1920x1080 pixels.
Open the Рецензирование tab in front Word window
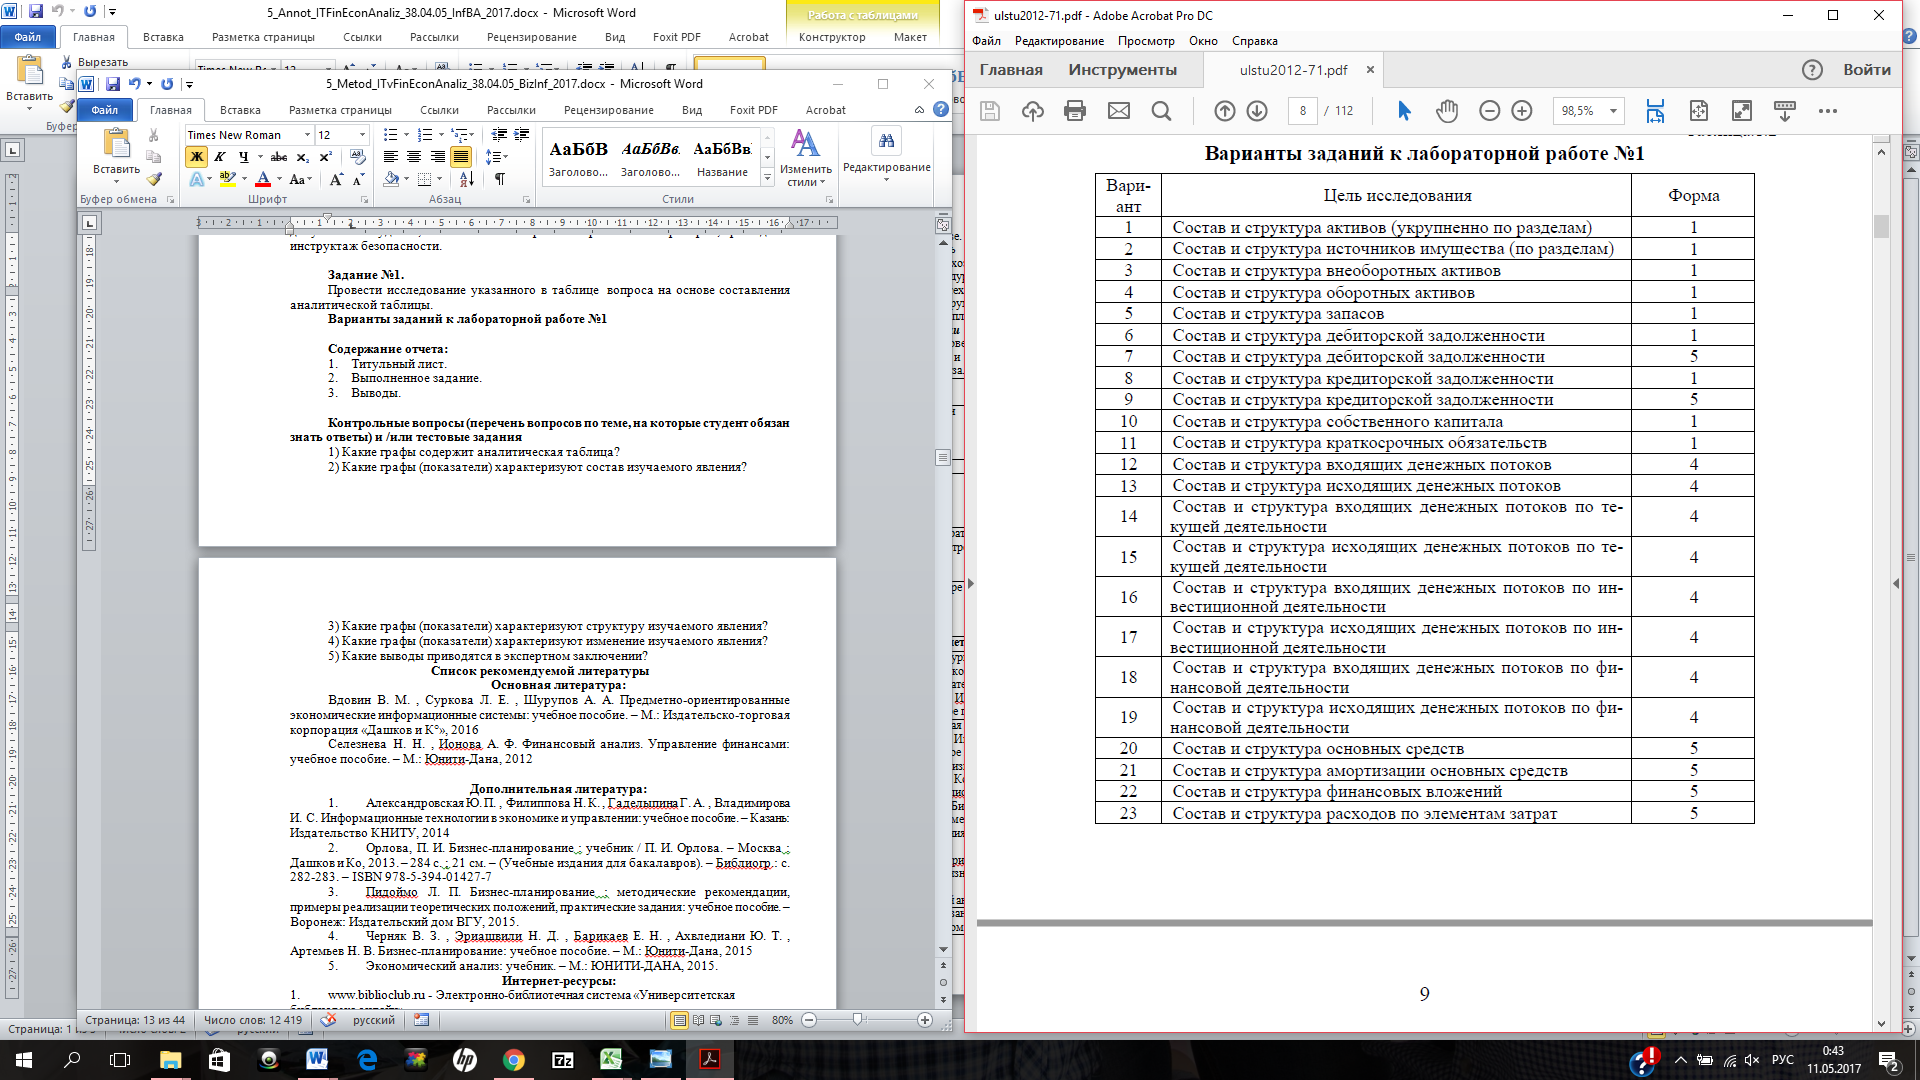tap(608, 110)
